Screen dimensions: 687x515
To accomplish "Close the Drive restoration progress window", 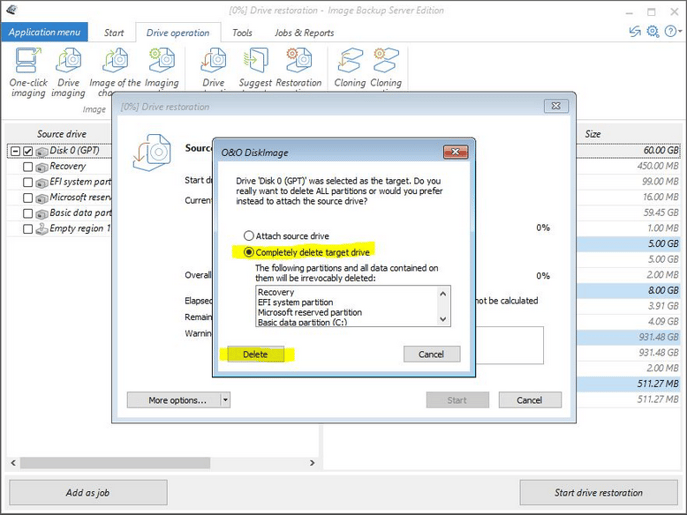I will pos(556,106).
